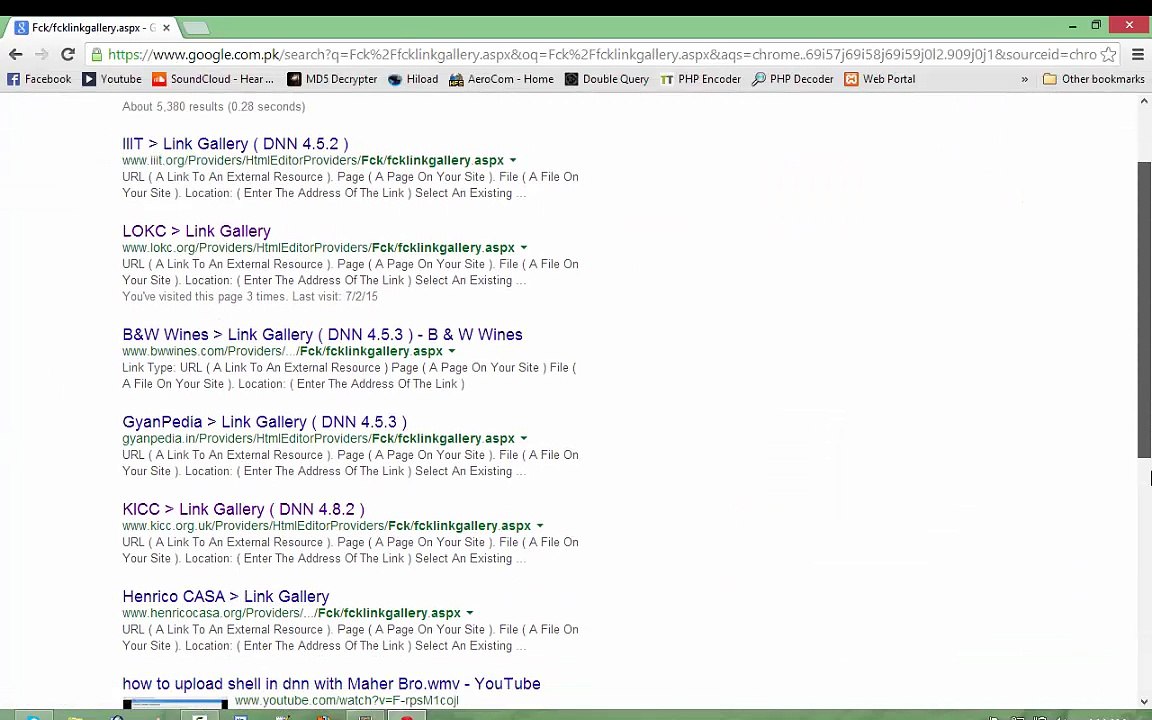Screen dimensions: 1152x720
Task: Close the Fck/fcklinkgallery.aspx tab
Action: pyautogui.click(x=166, y=28)
